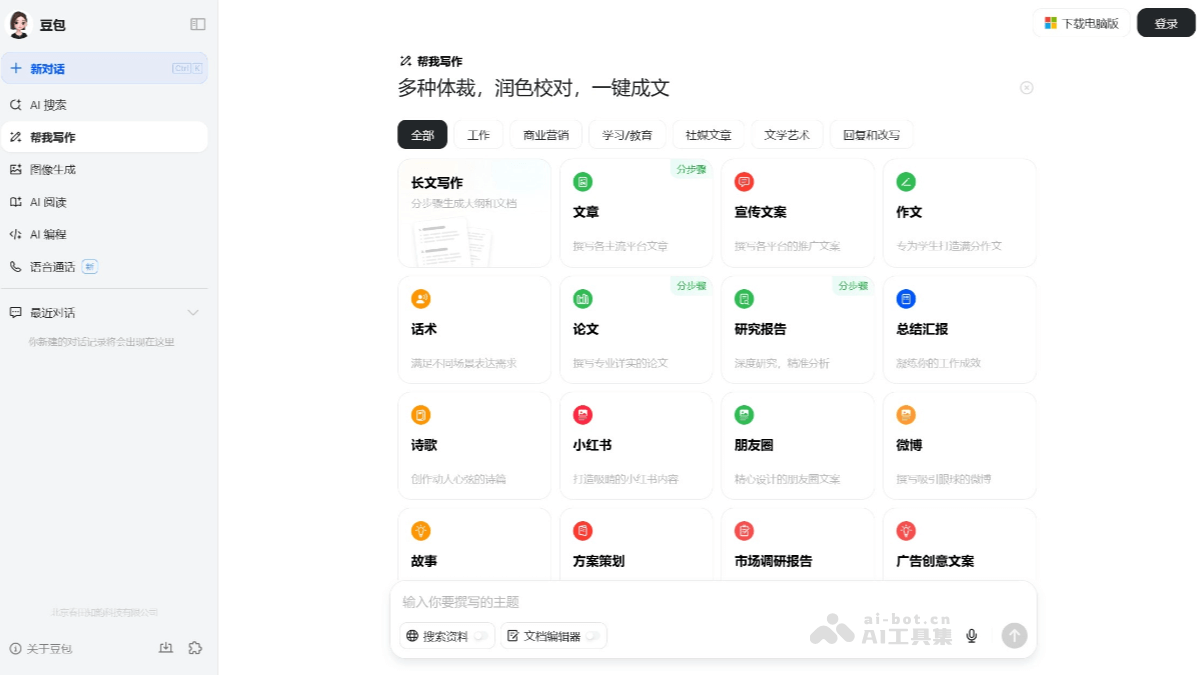Click the download icon next to 关于豆包

(x=166, y=648)
